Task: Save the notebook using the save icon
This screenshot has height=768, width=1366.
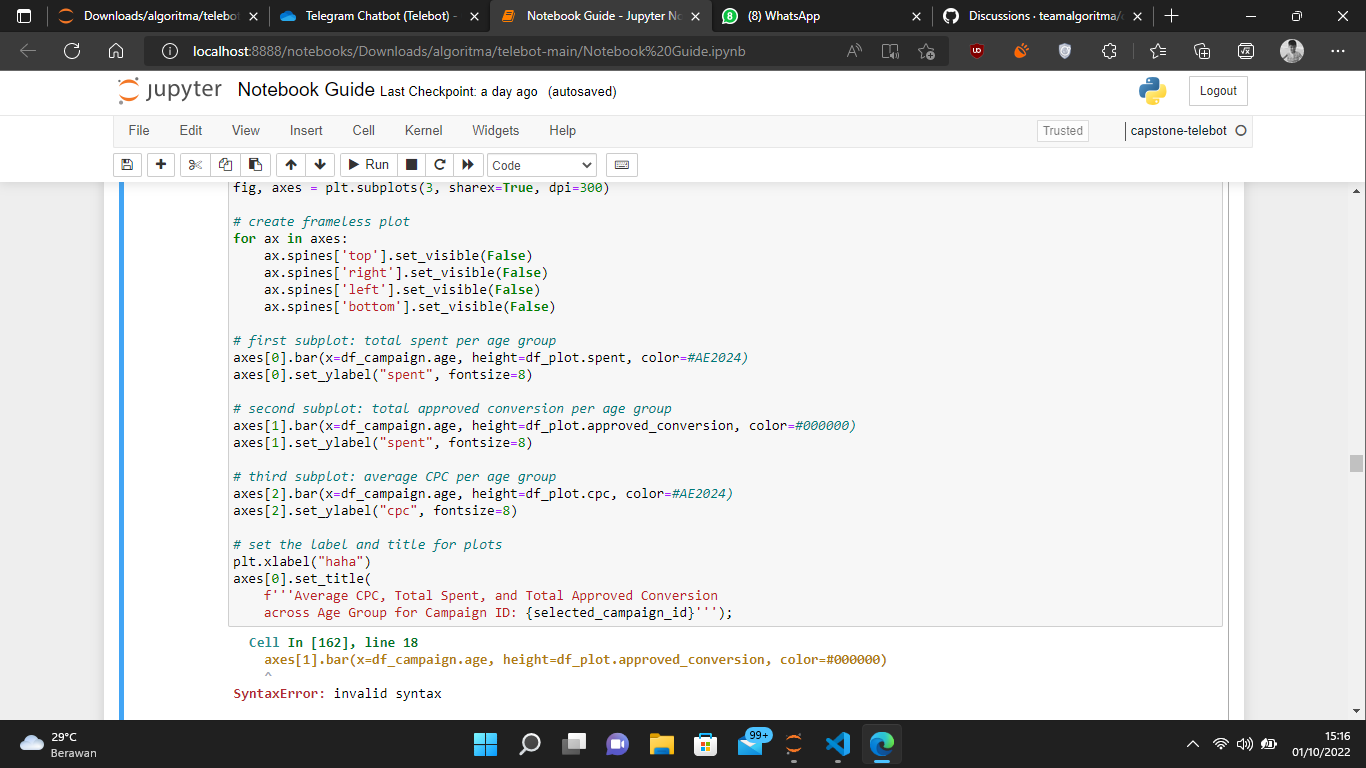Action: [x=127, y=164]
